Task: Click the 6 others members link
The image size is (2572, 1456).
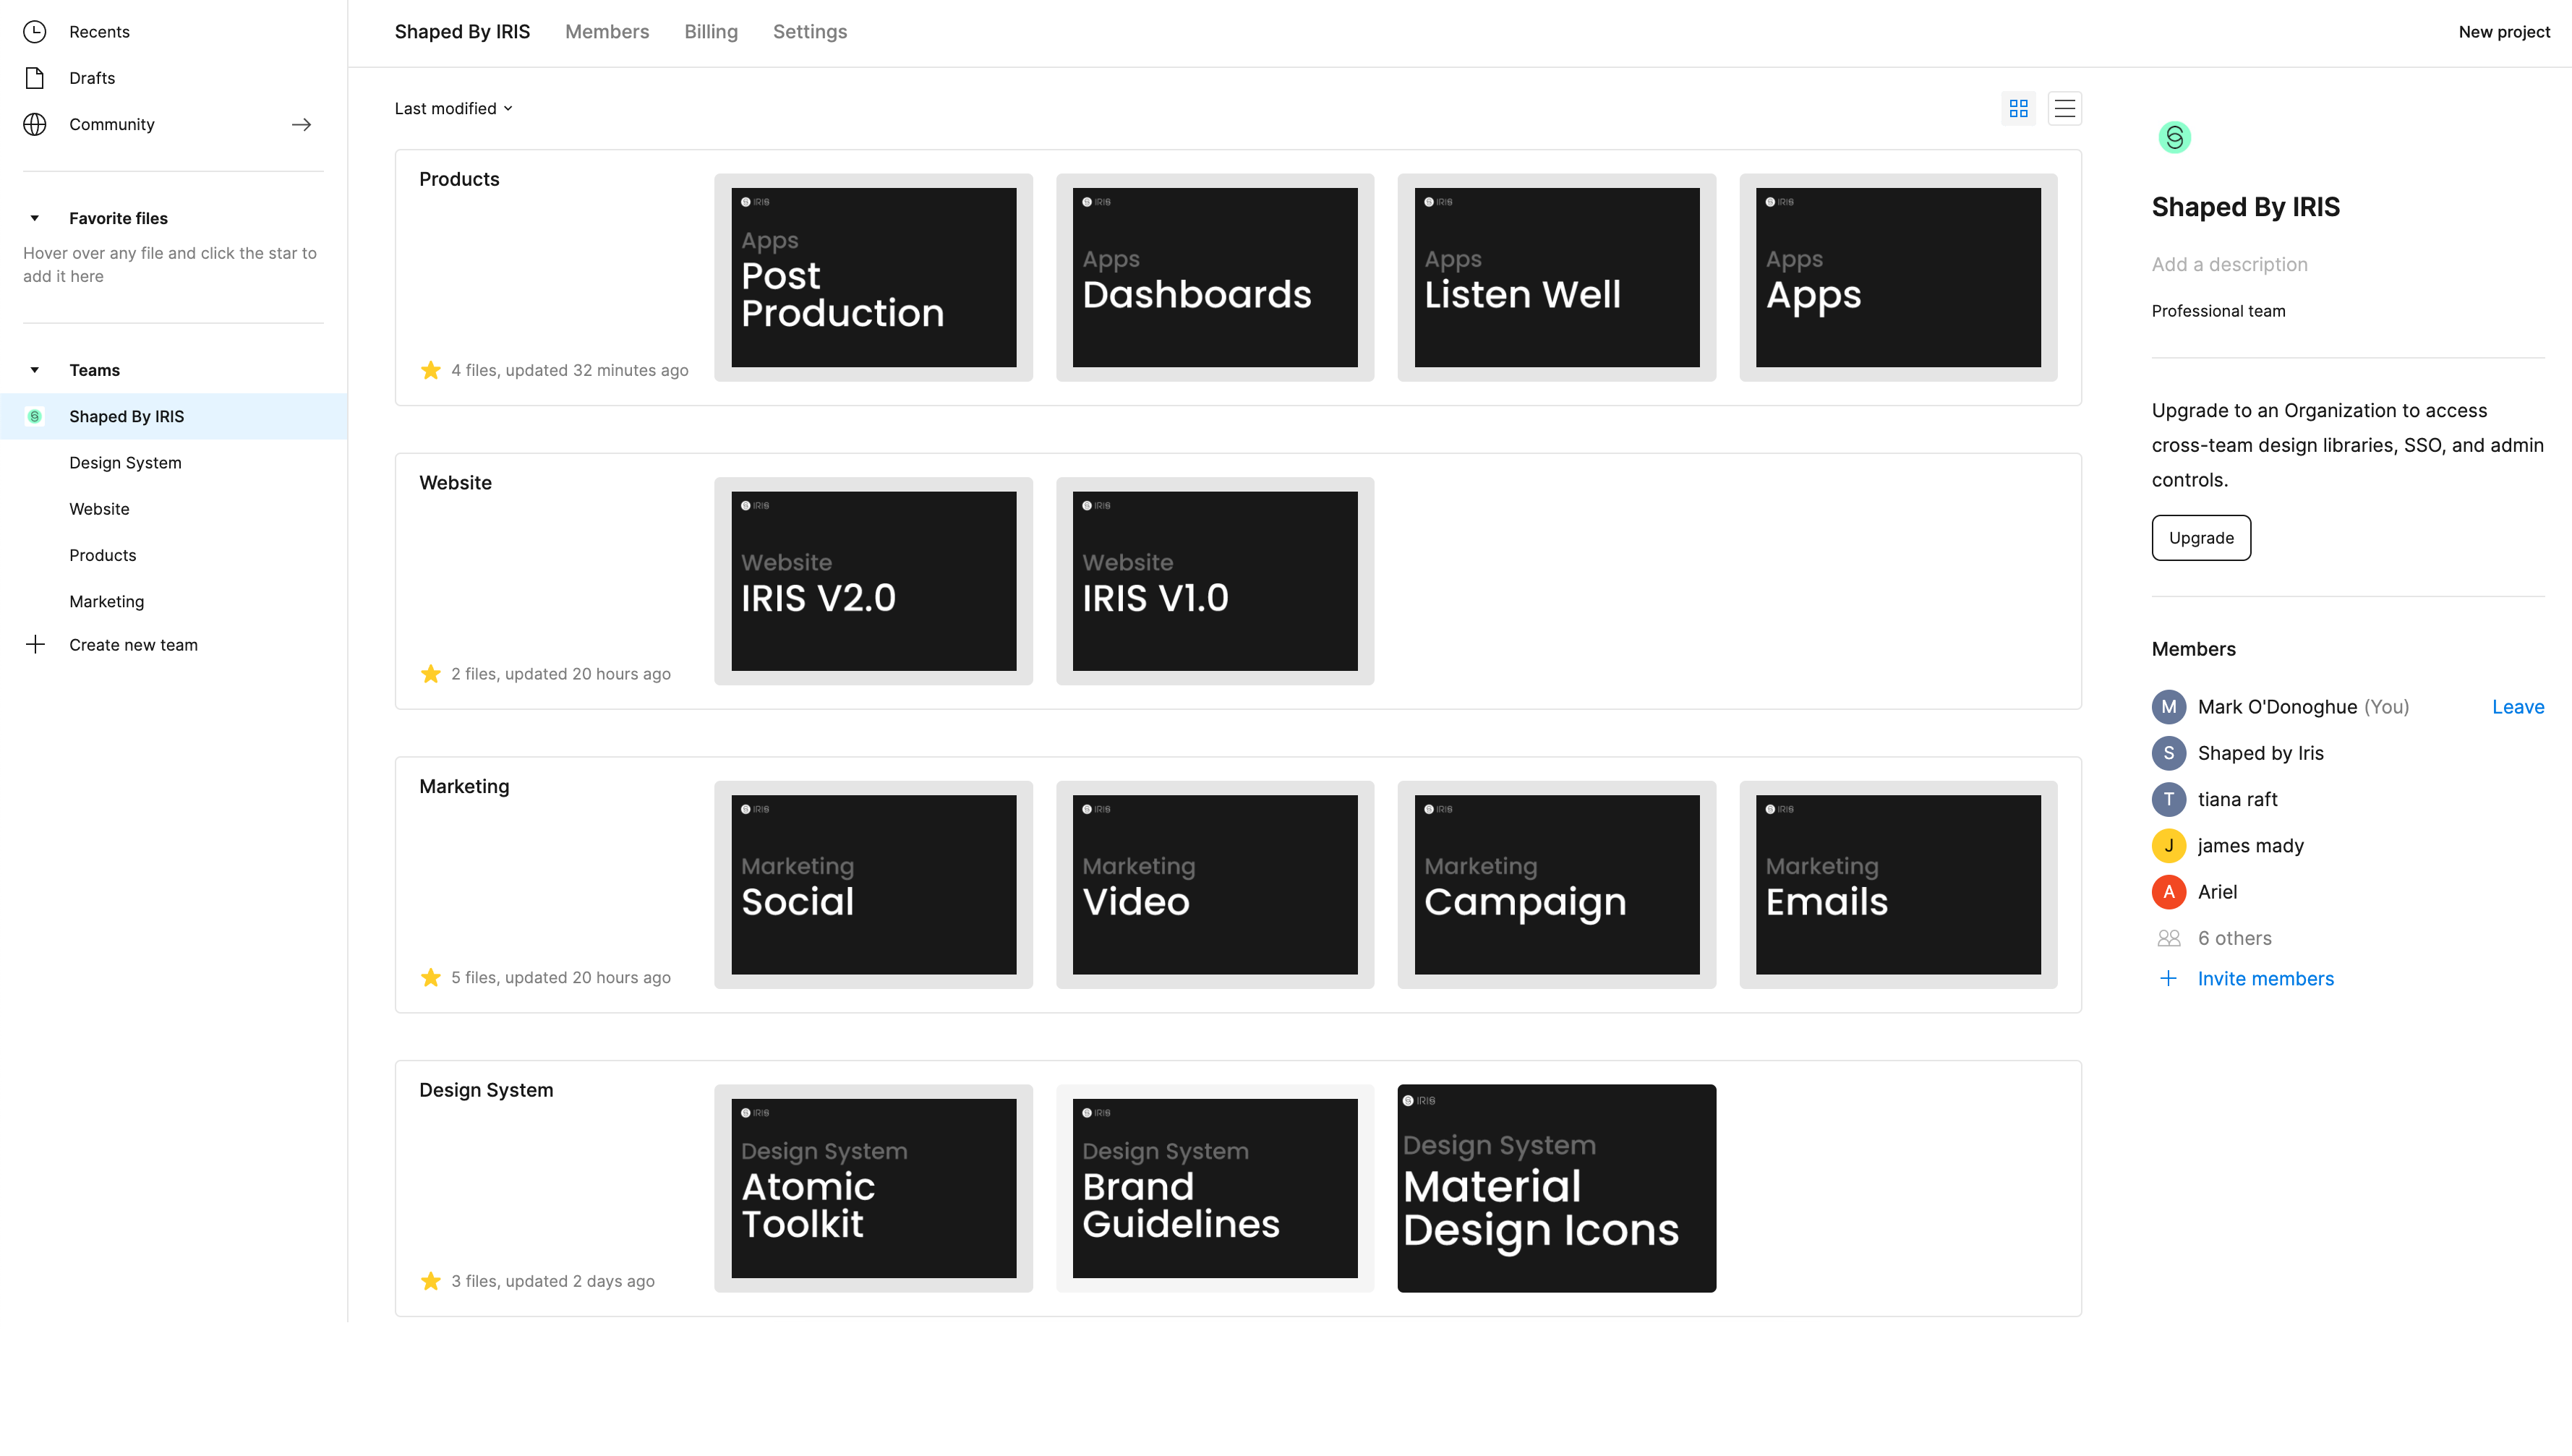Action: point(2234,938)
